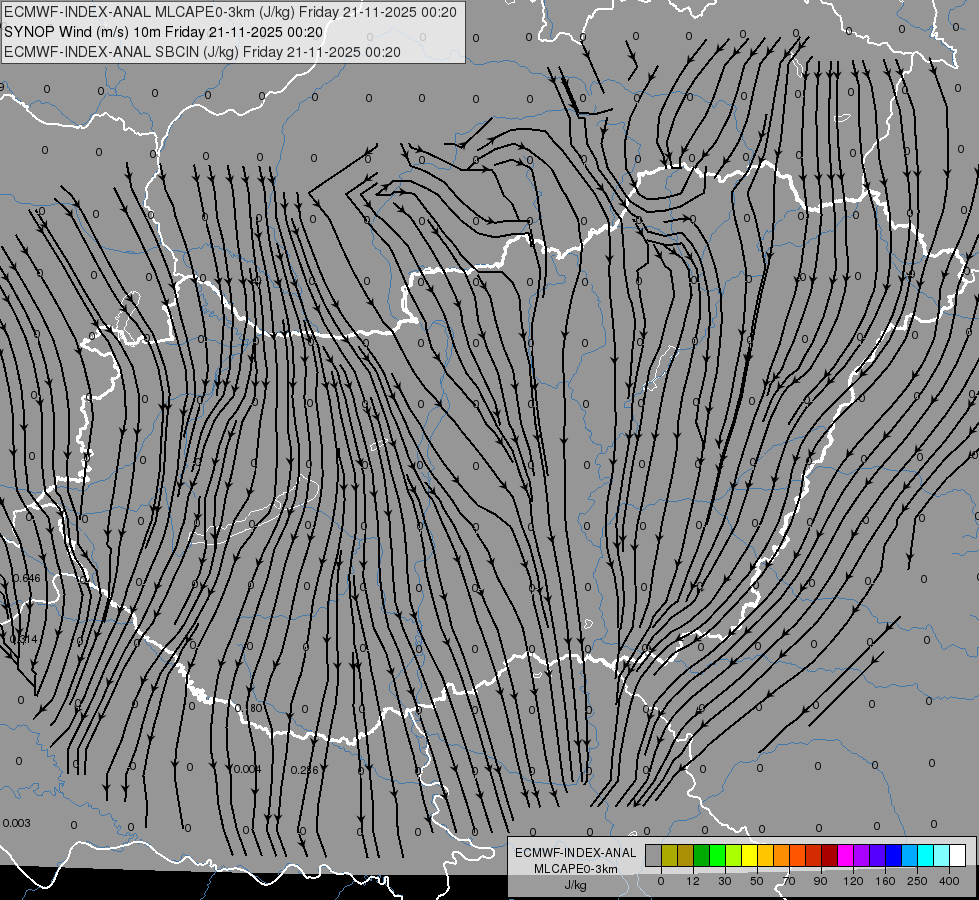This screenshot has height=900, width=979.
Task: Click the SBCIN title line
Action: 202,52
